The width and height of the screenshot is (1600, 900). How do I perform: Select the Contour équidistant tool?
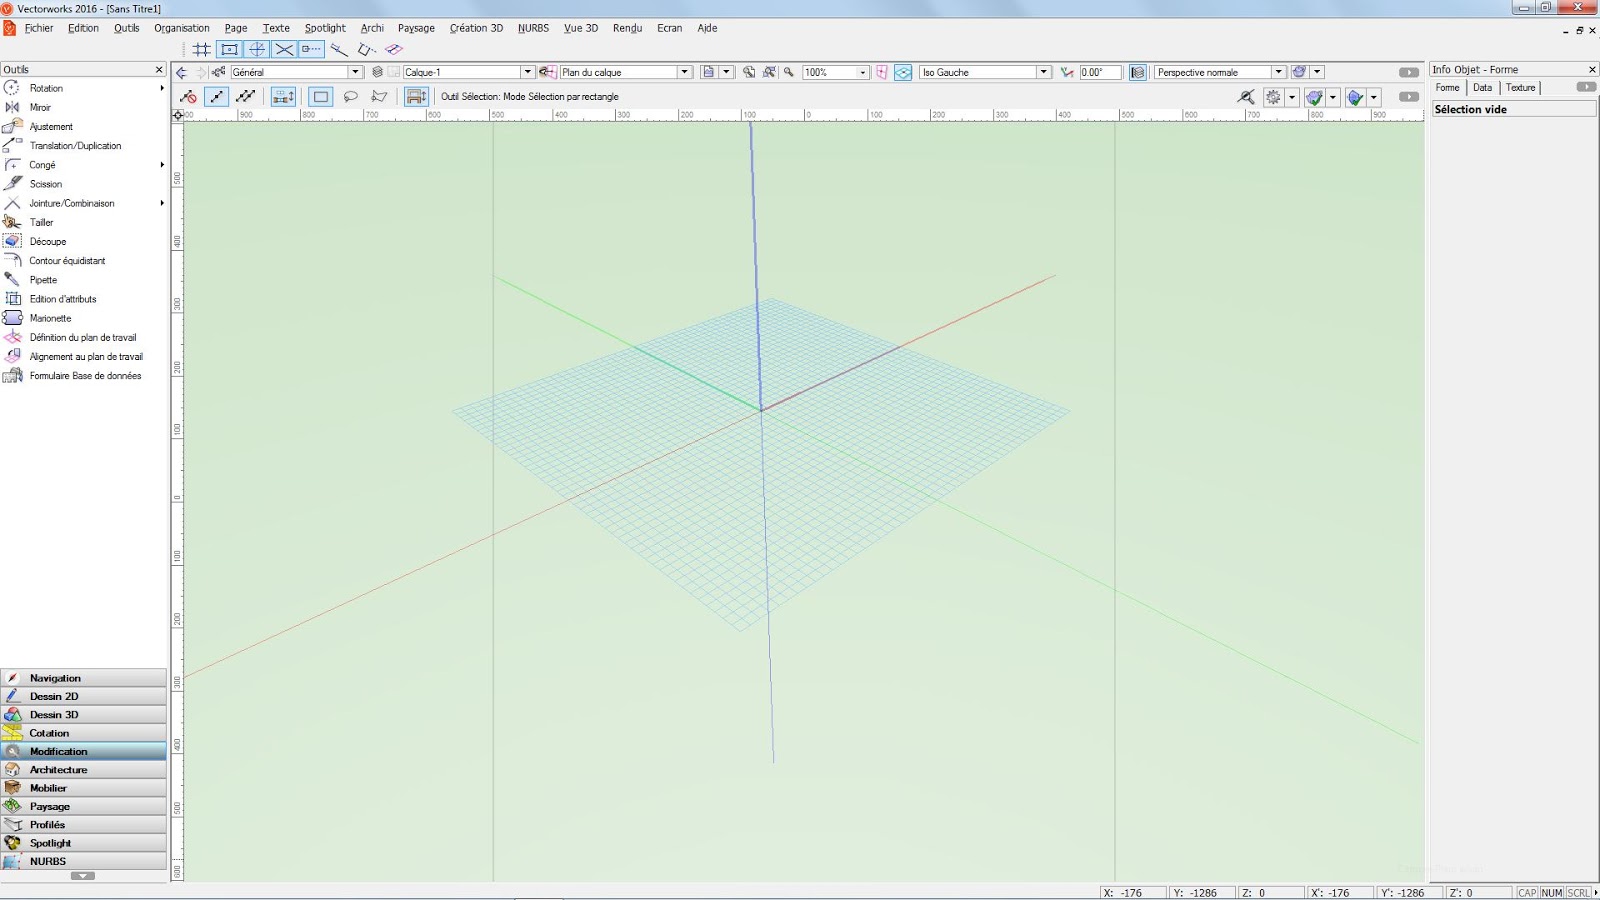tap(66, 260)
